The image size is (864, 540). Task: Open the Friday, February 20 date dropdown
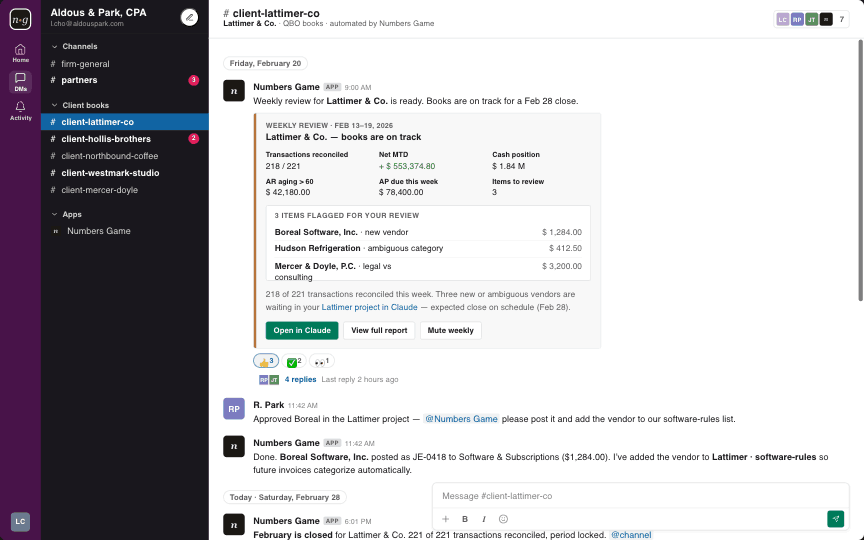point(265,63)
